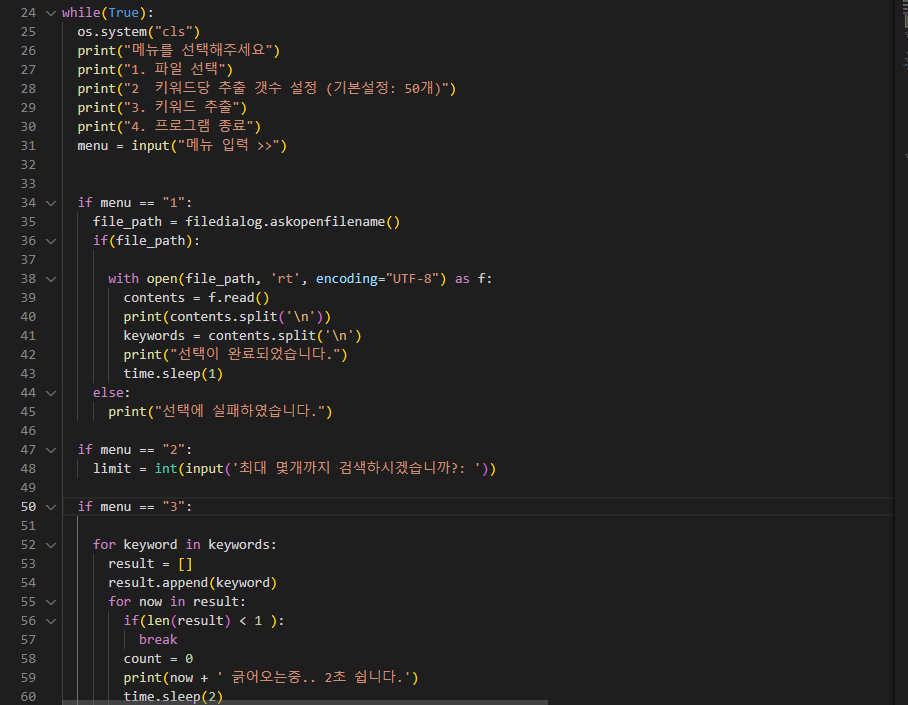Click the result.append(keyword) line
This screenshot has width=908, height=705.
pos(192,583)
